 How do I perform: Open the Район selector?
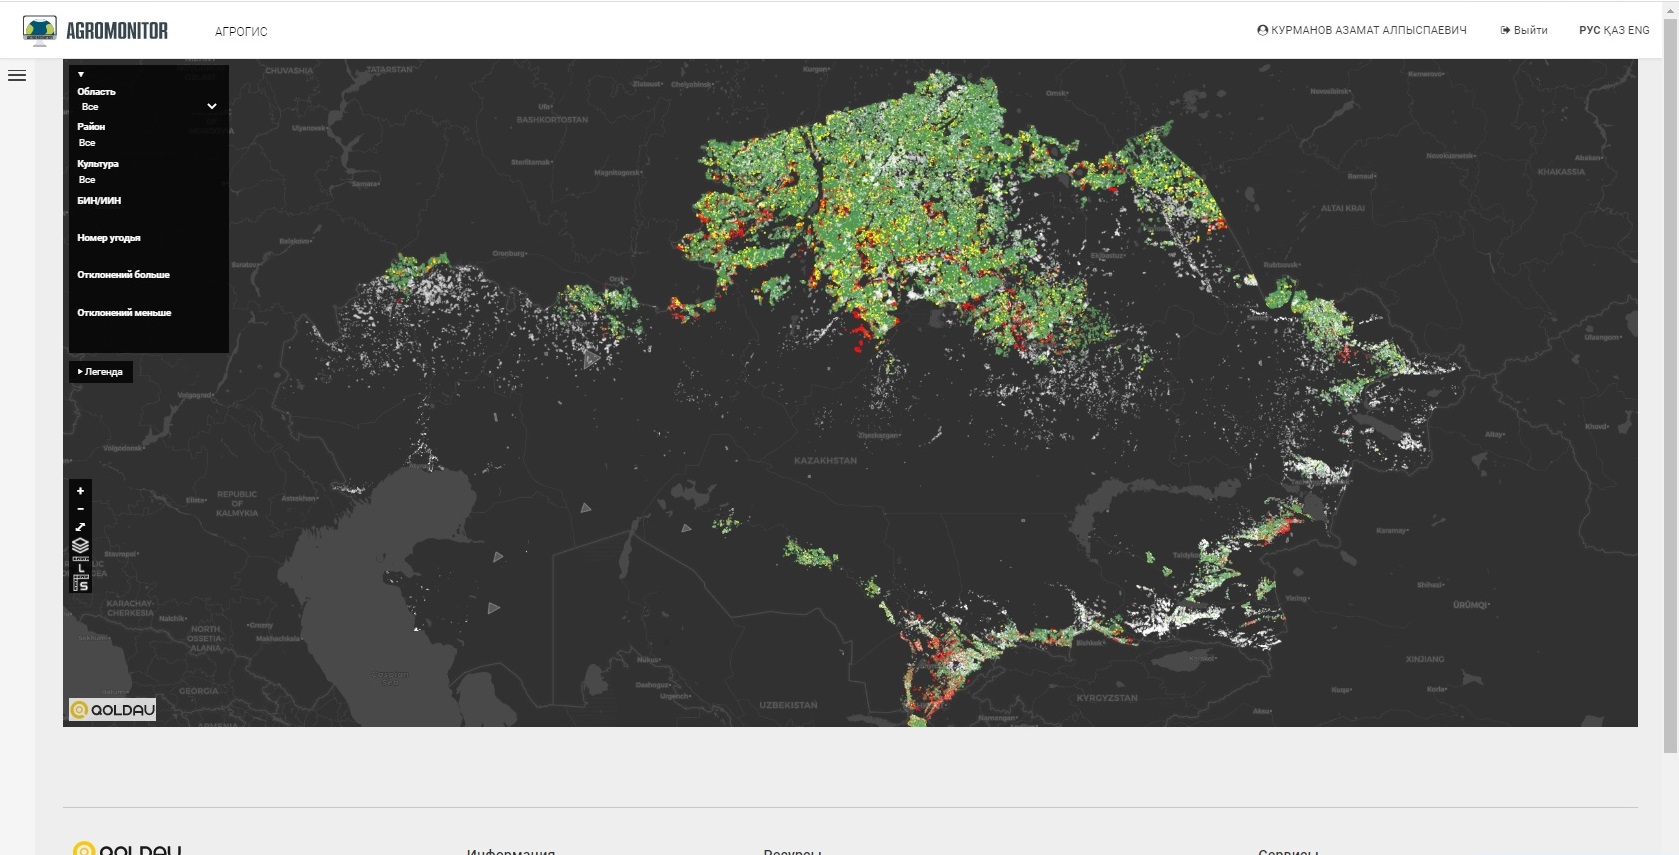pyautogui.click(x=148, y=143)
